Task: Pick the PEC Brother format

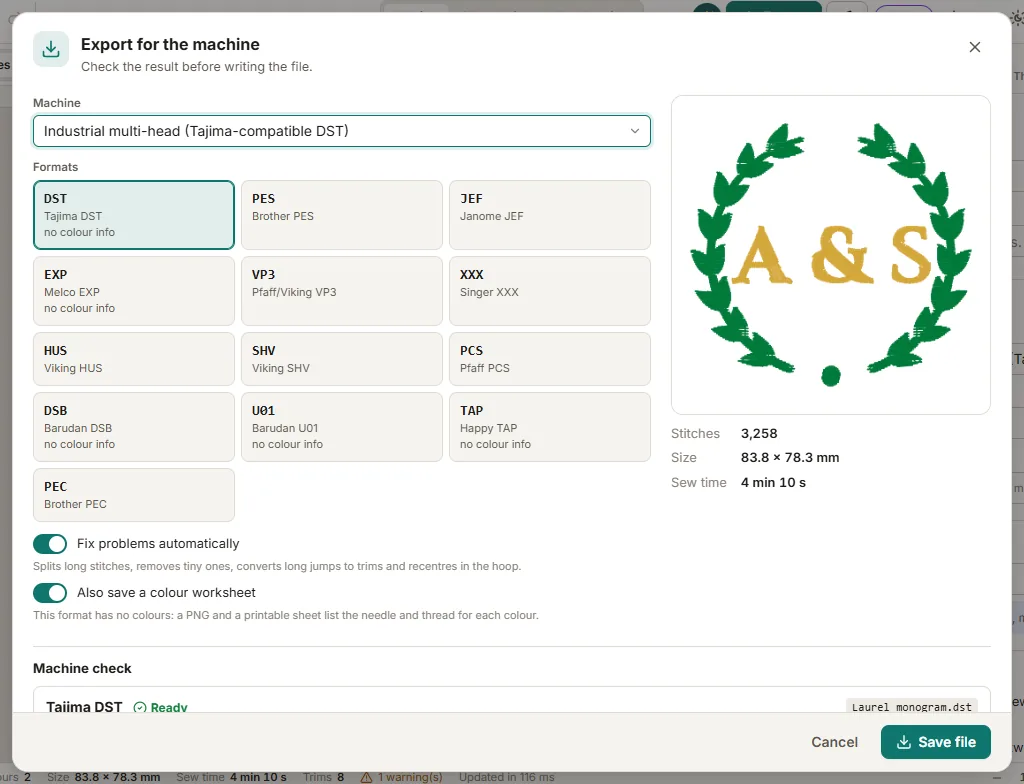Action: (134, 495)
